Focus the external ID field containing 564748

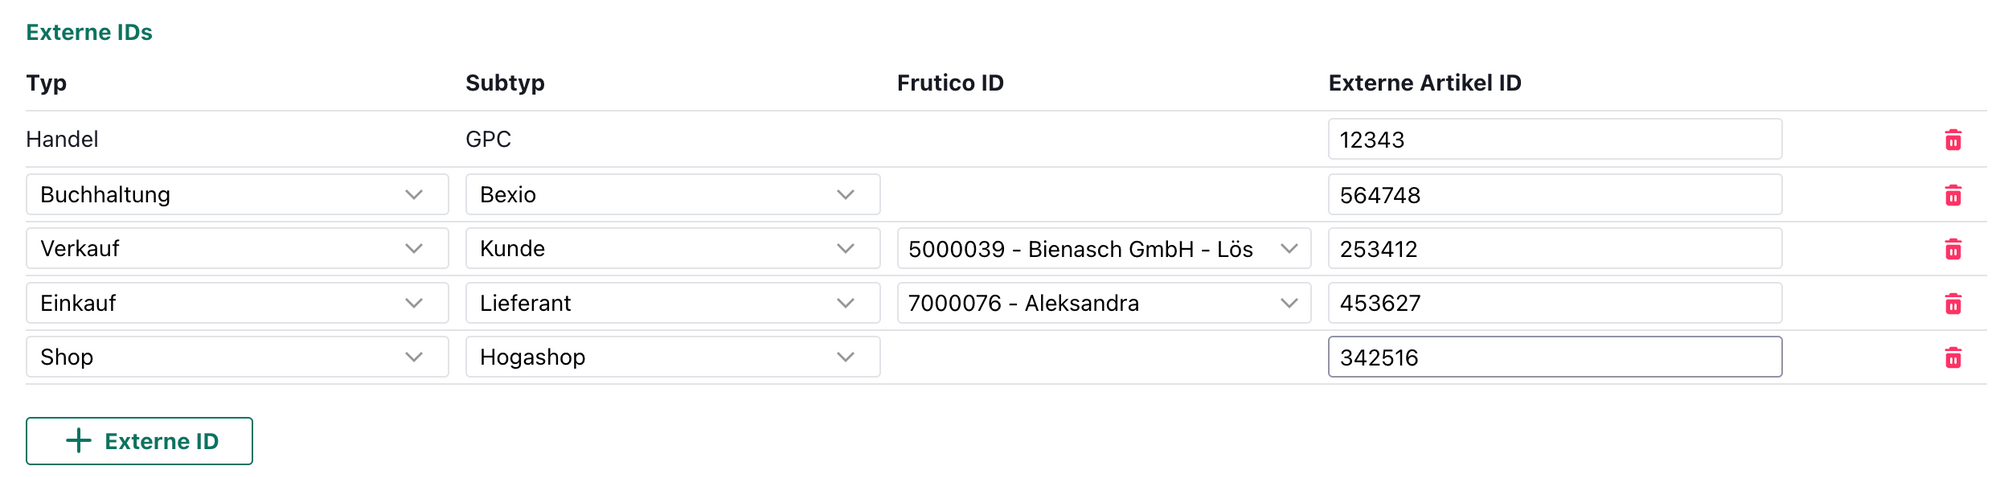coord(1554,195)
